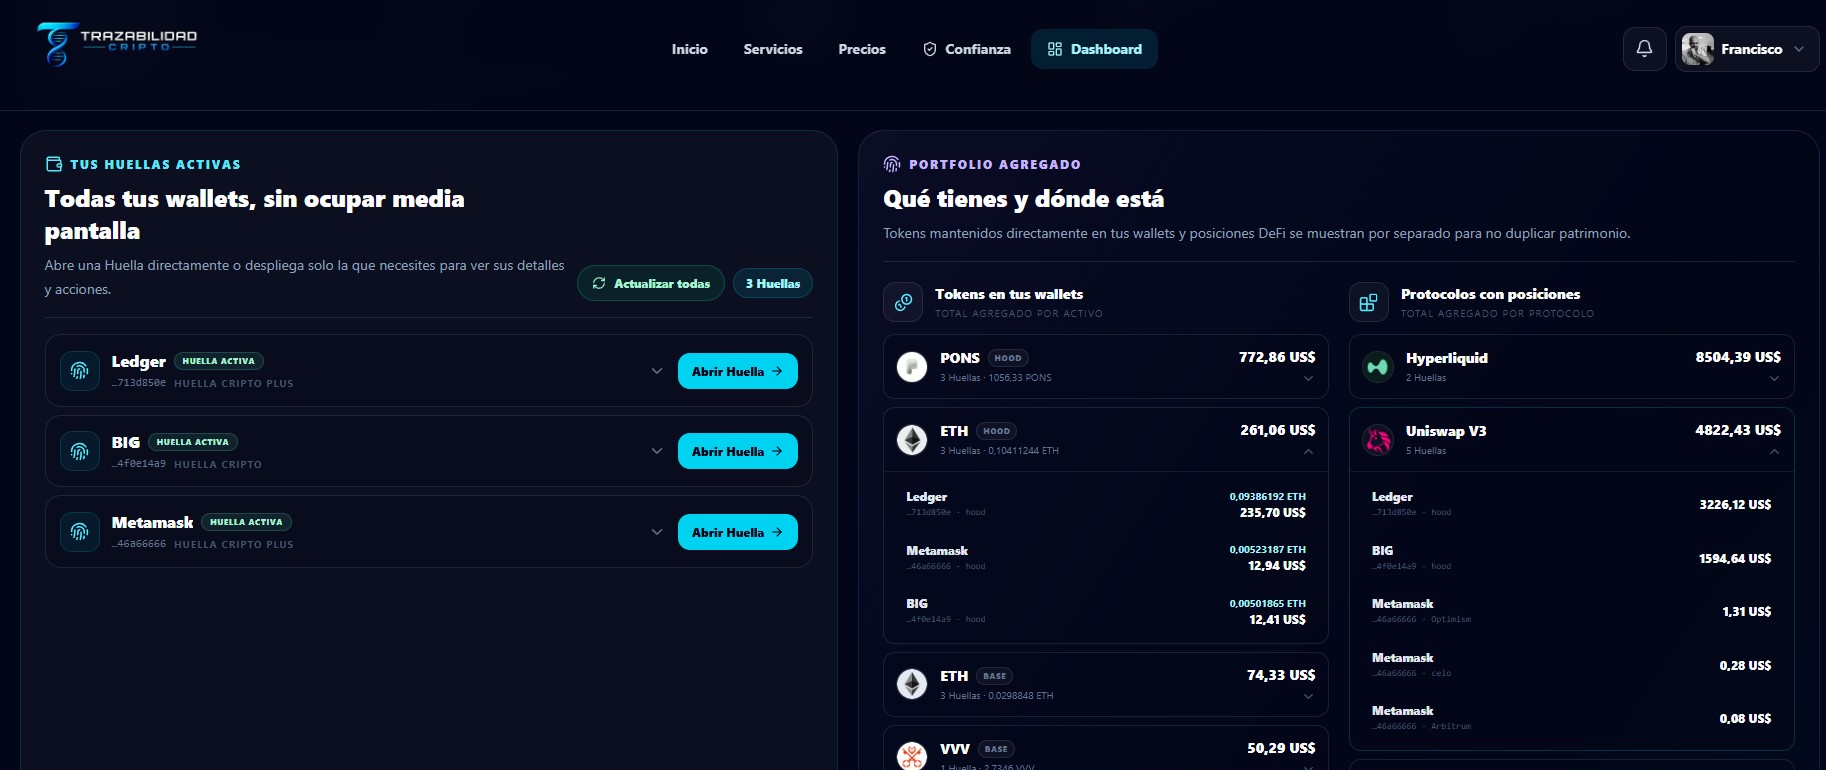Expand the BIG huella row
The width and height of the screenshot is (1826, 770).
click(x=657, y=451)
